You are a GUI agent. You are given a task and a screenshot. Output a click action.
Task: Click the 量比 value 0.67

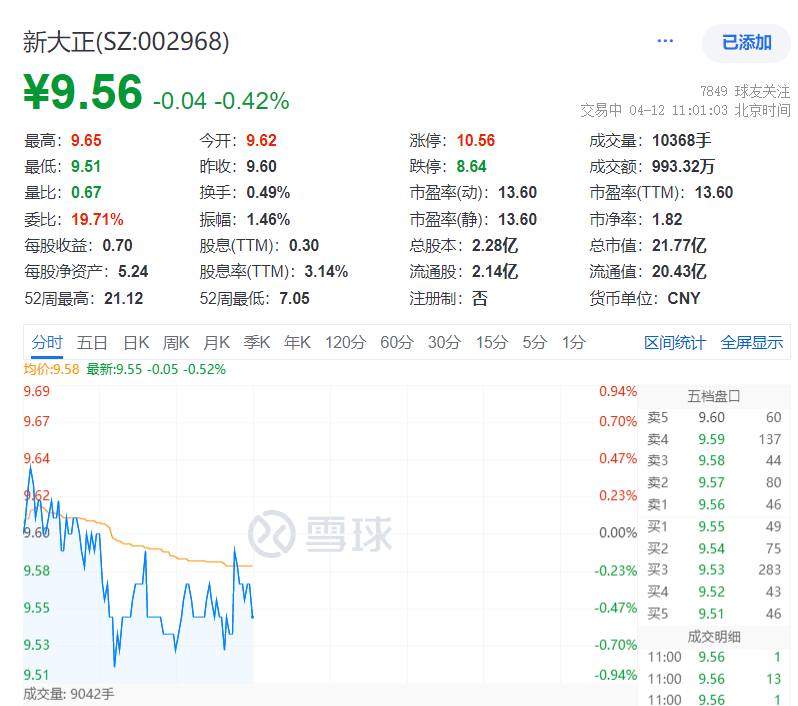[x=86, y=192]
